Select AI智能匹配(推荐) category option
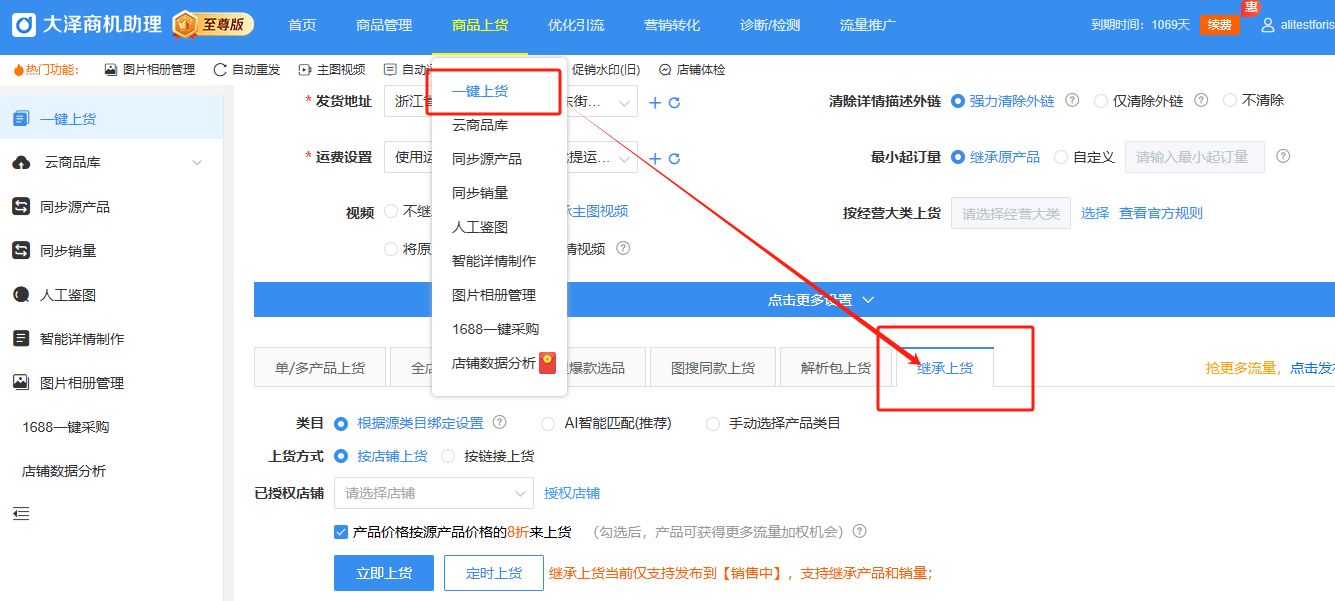This screenshot has width=1335, height=601. [548, 424]
